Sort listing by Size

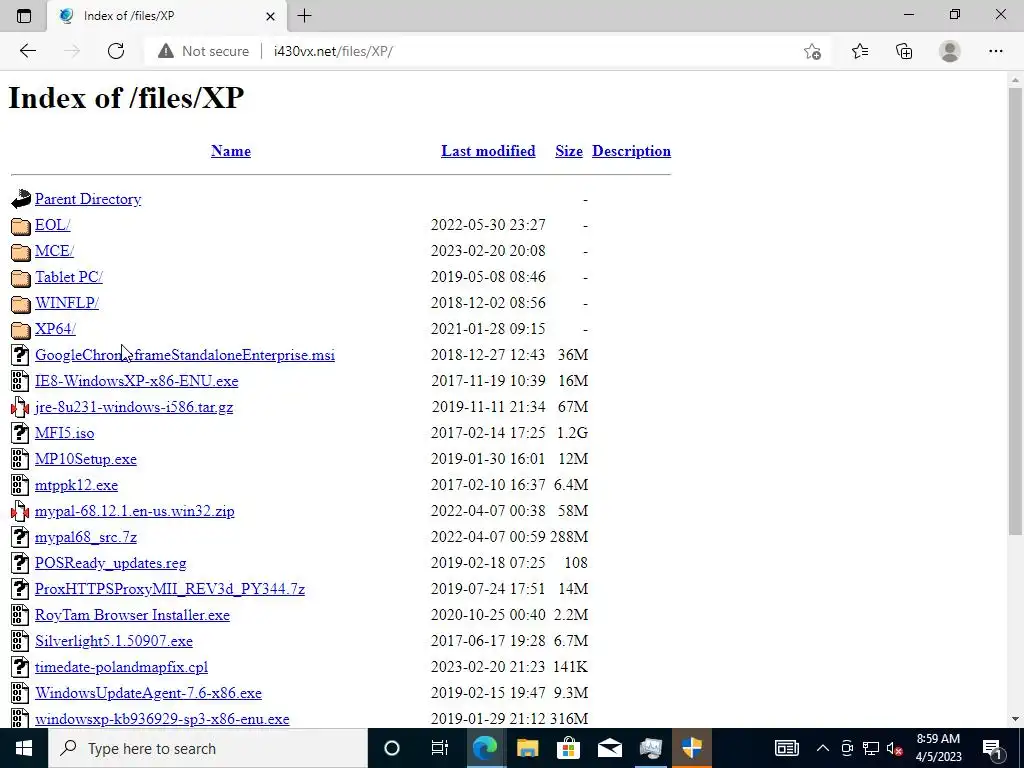click(569, 151)
